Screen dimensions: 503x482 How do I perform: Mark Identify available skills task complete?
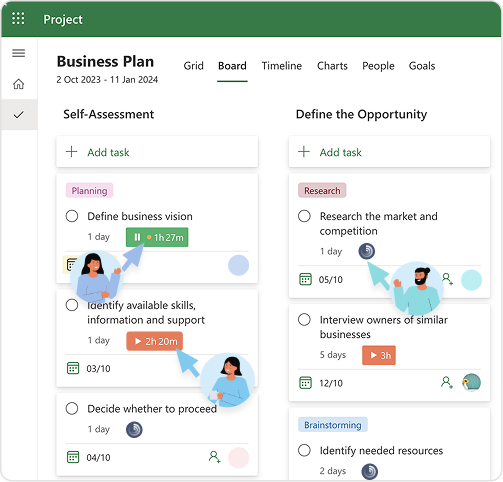point(72,305)
